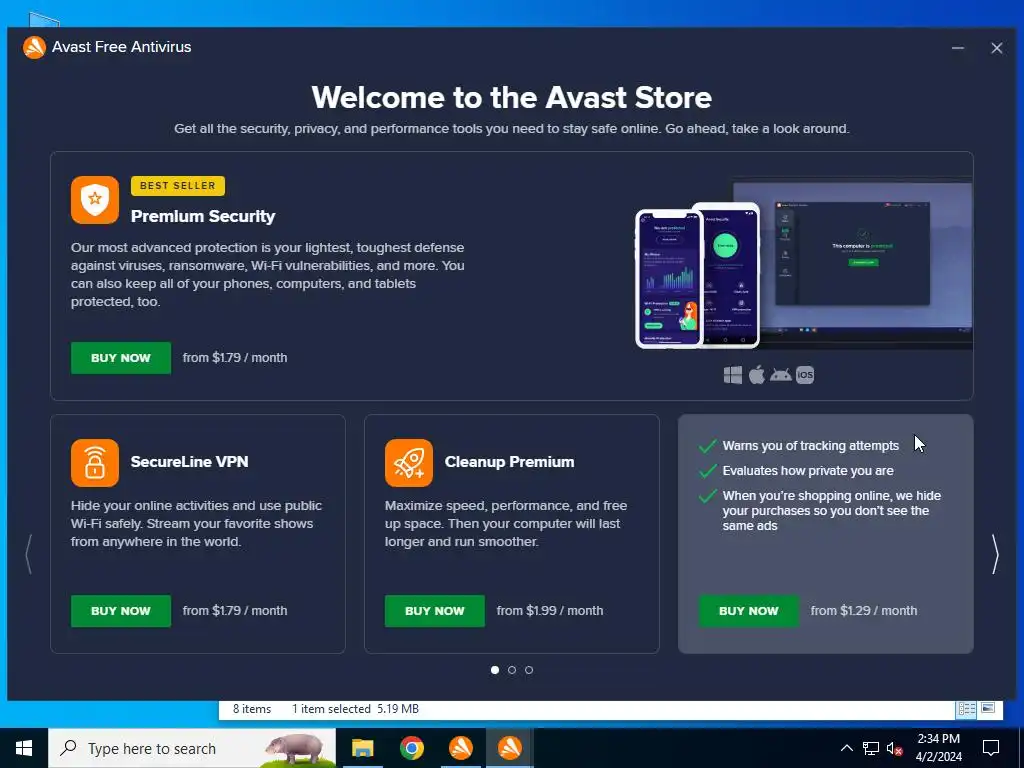Viewport: 1024px width, 768px height.
Task: Click the taskbar search box
Action: click(x=192, y=748)
